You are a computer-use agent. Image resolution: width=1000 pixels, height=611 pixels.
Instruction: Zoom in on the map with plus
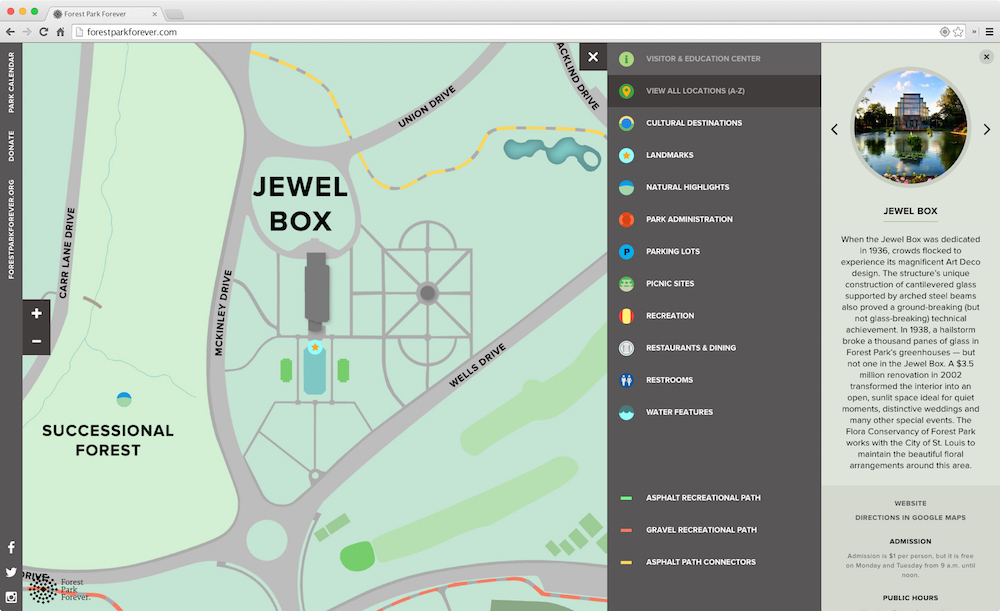36,313
